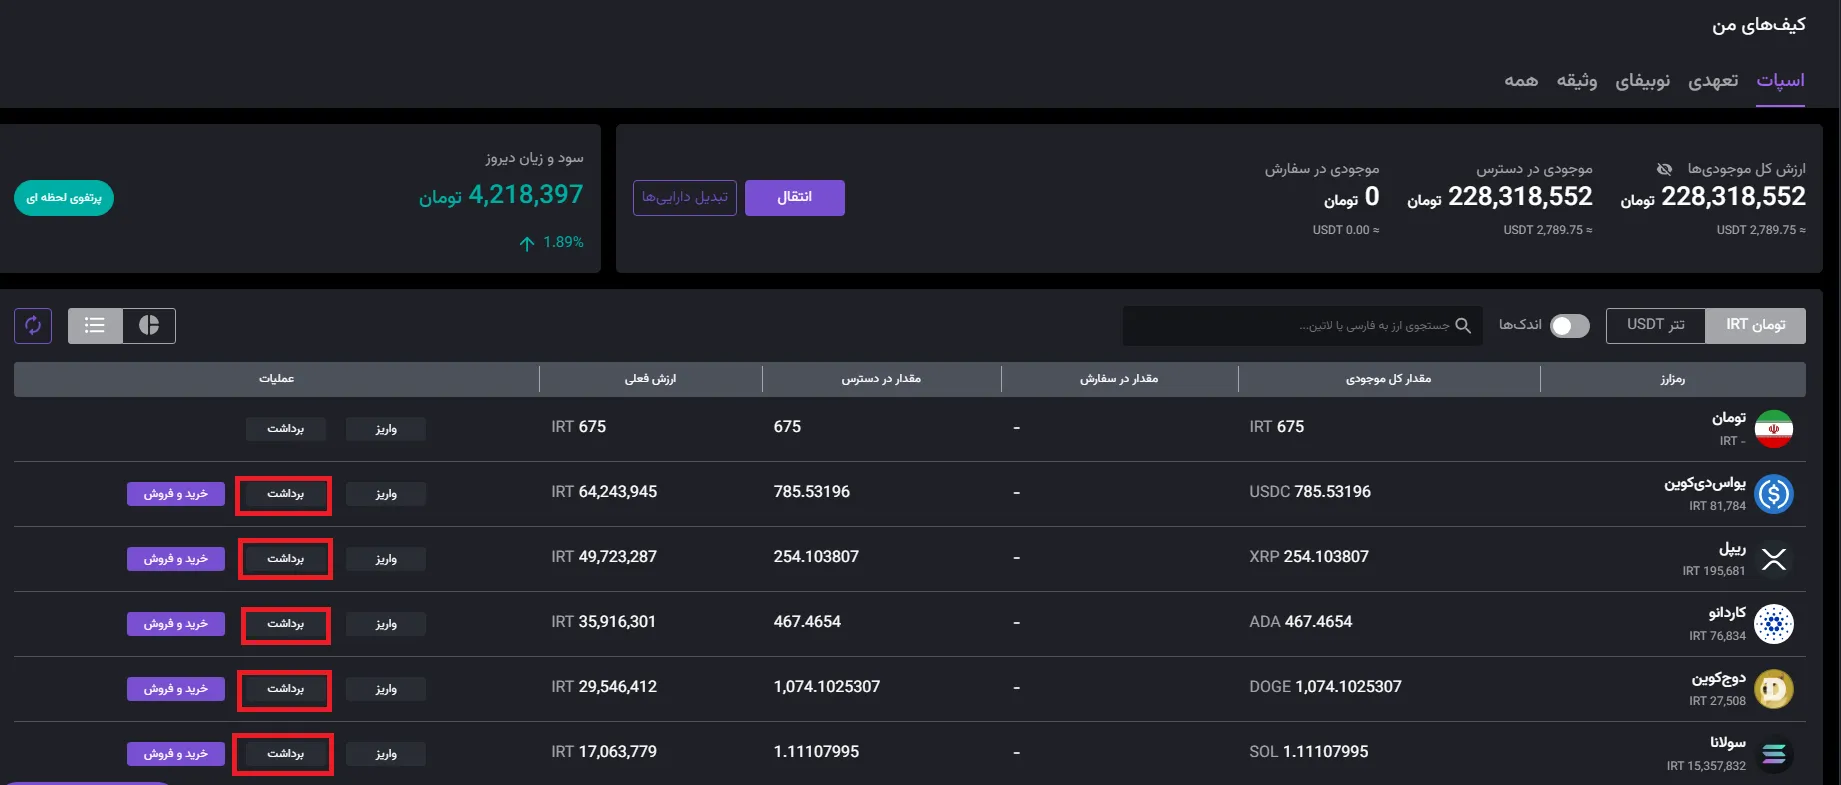Screen dimensions: 1841x785
Task: Click the refresh balances icon
Action: click(33, 325)
